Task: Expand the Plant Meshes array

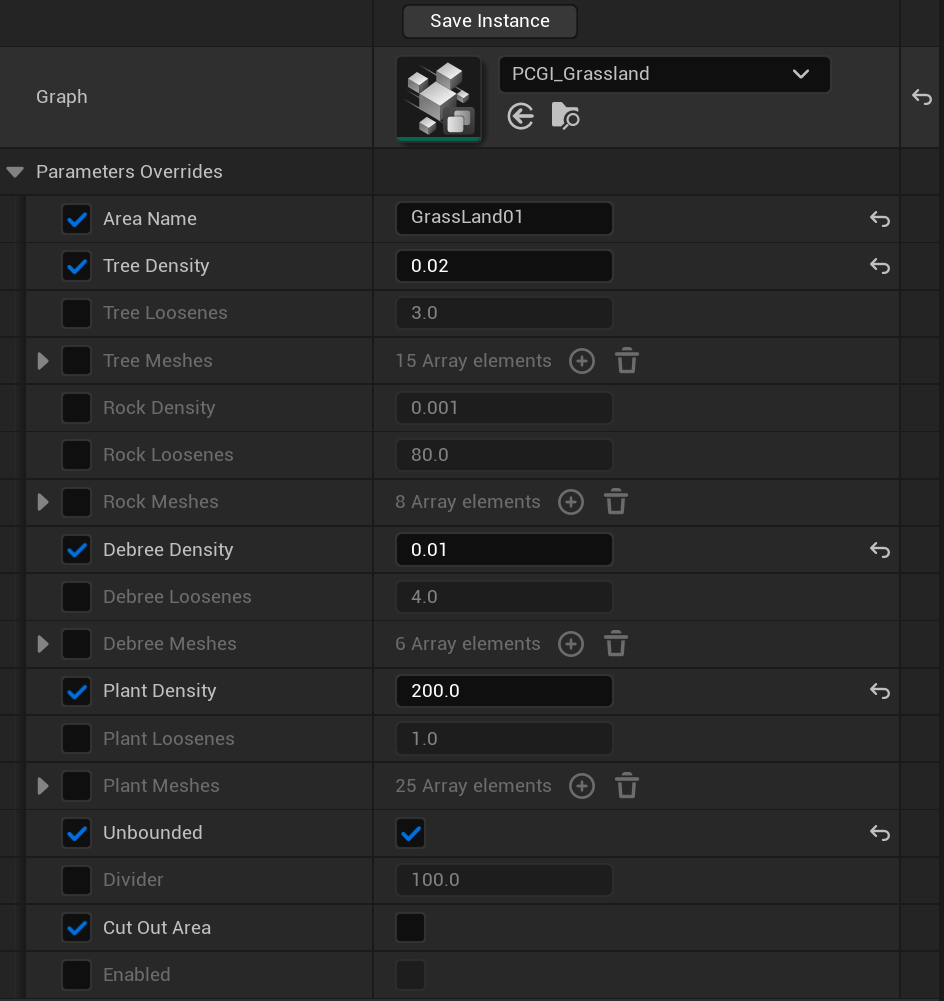Action: coord(43,786)
